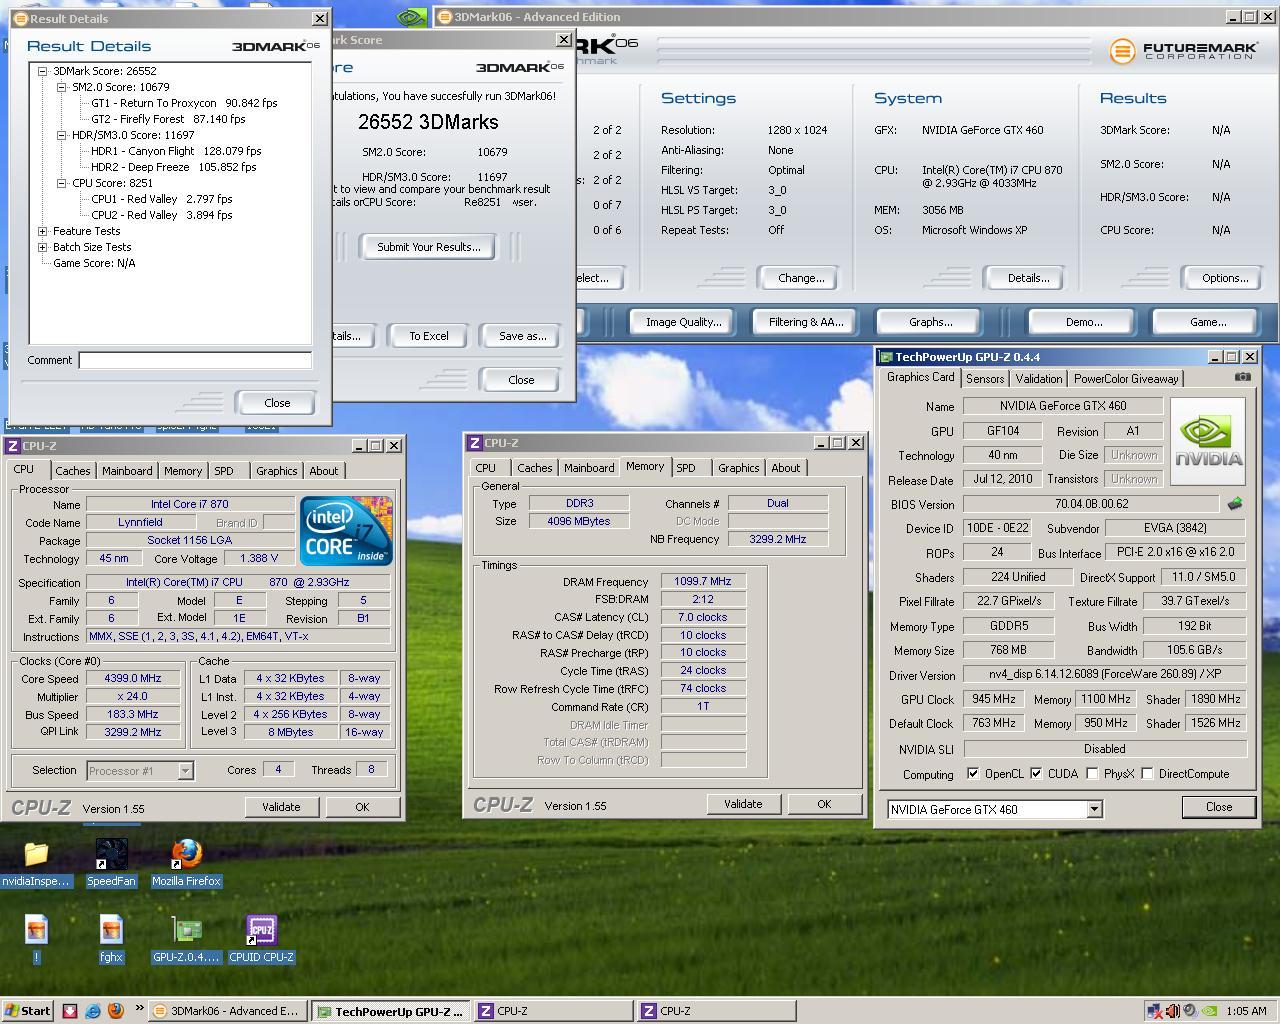Click the Submit Your Results button
Screen dimensions: 1280x1024
point(429,247)
